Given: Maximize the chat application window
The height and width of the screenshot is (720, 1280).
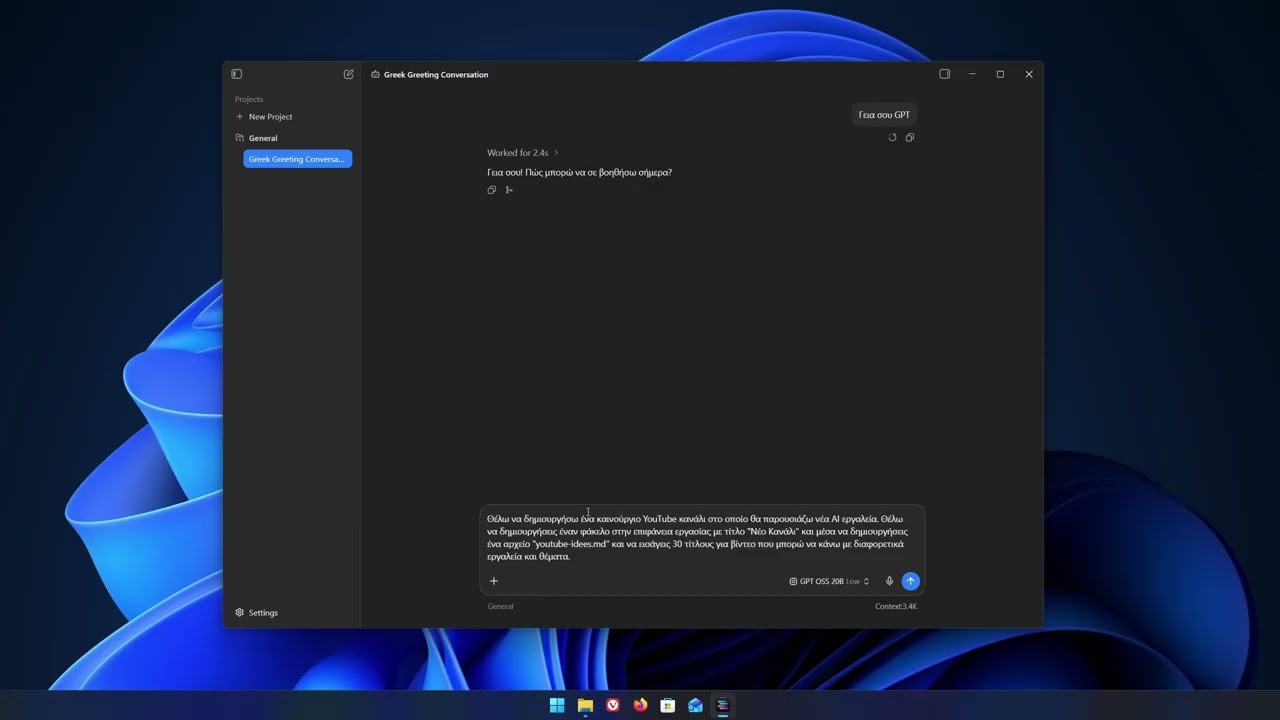Looking at the screenshot, I should [x=1000, y=74].
